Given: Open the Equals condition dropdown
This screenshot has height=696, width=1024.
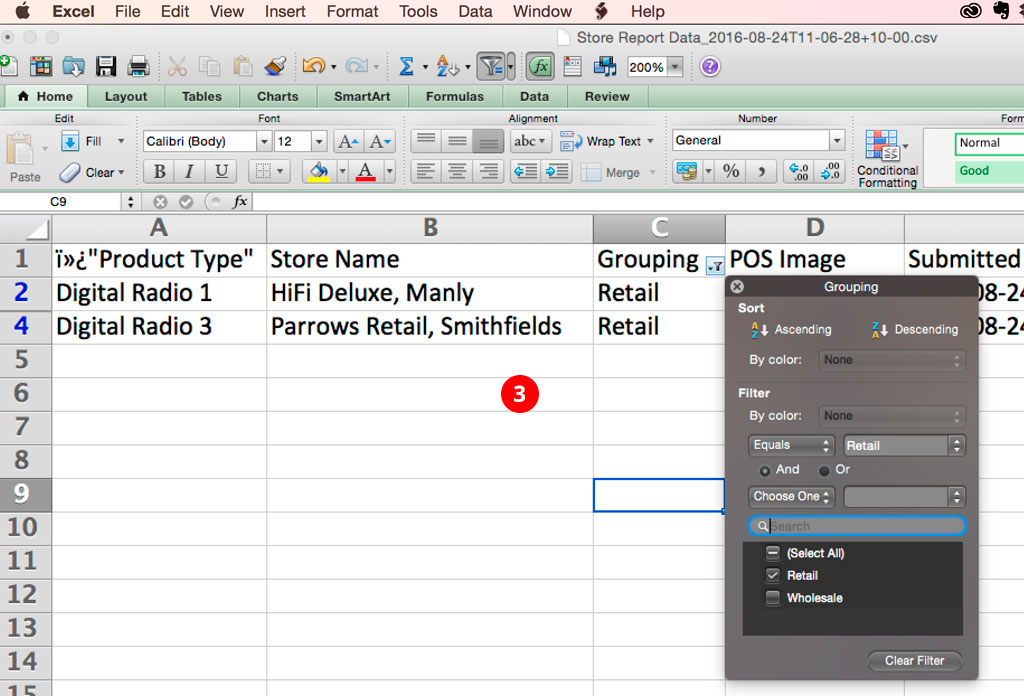Looking at the screenshot, I should tap(791, 446).
